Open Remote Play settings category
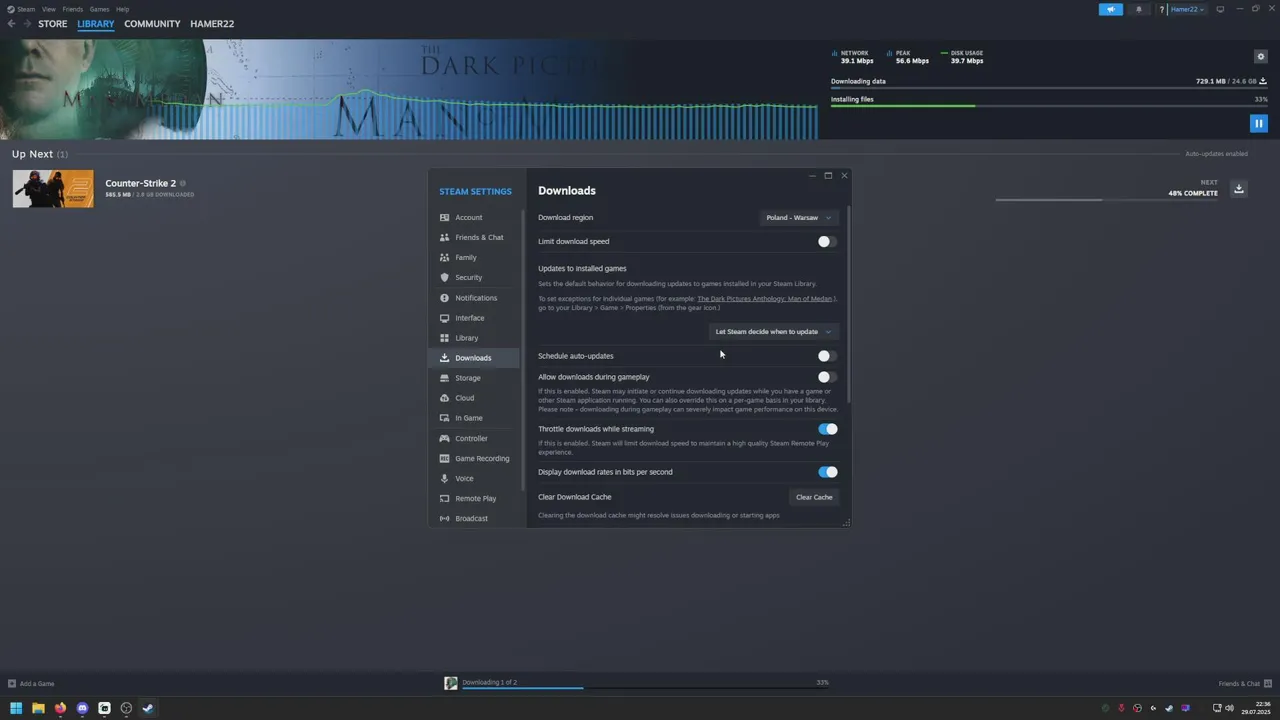 coord(474,498)
